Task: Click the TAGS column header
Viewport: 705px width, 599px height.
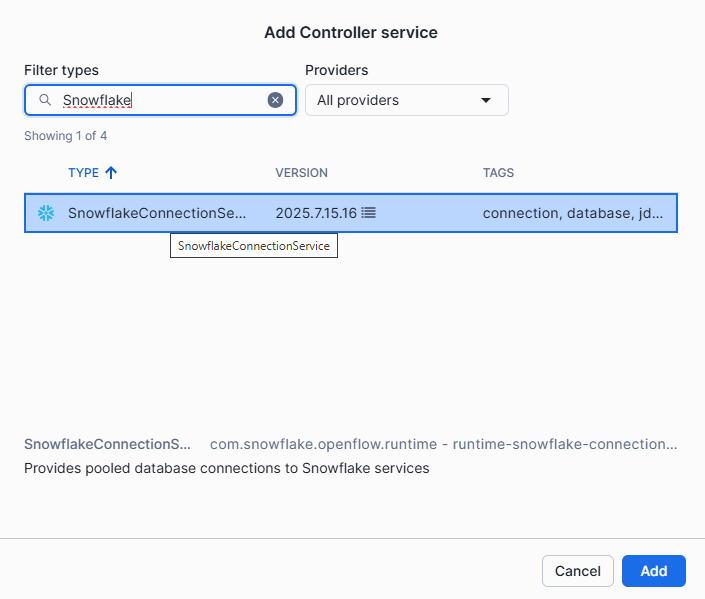Action: pos(498,173)
